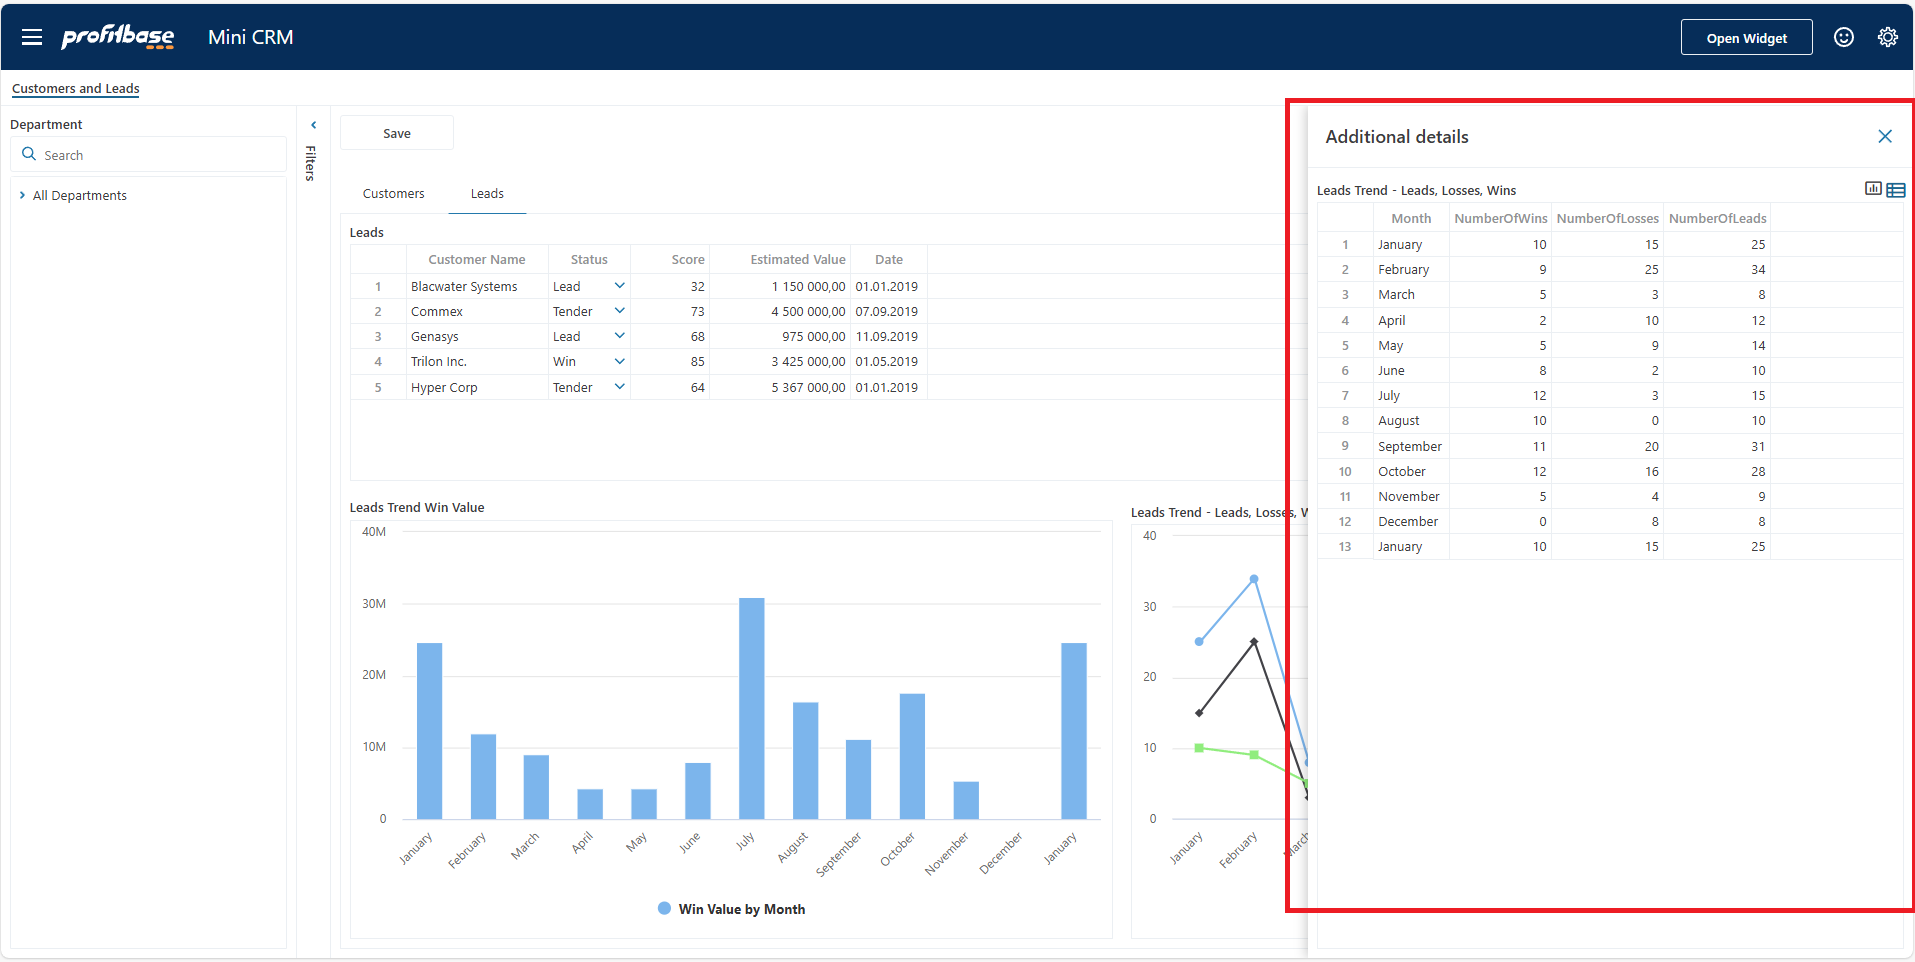Click the Save button
Image resolution: width=1915 pixels, height=962 pixels.
pos(397,133)
